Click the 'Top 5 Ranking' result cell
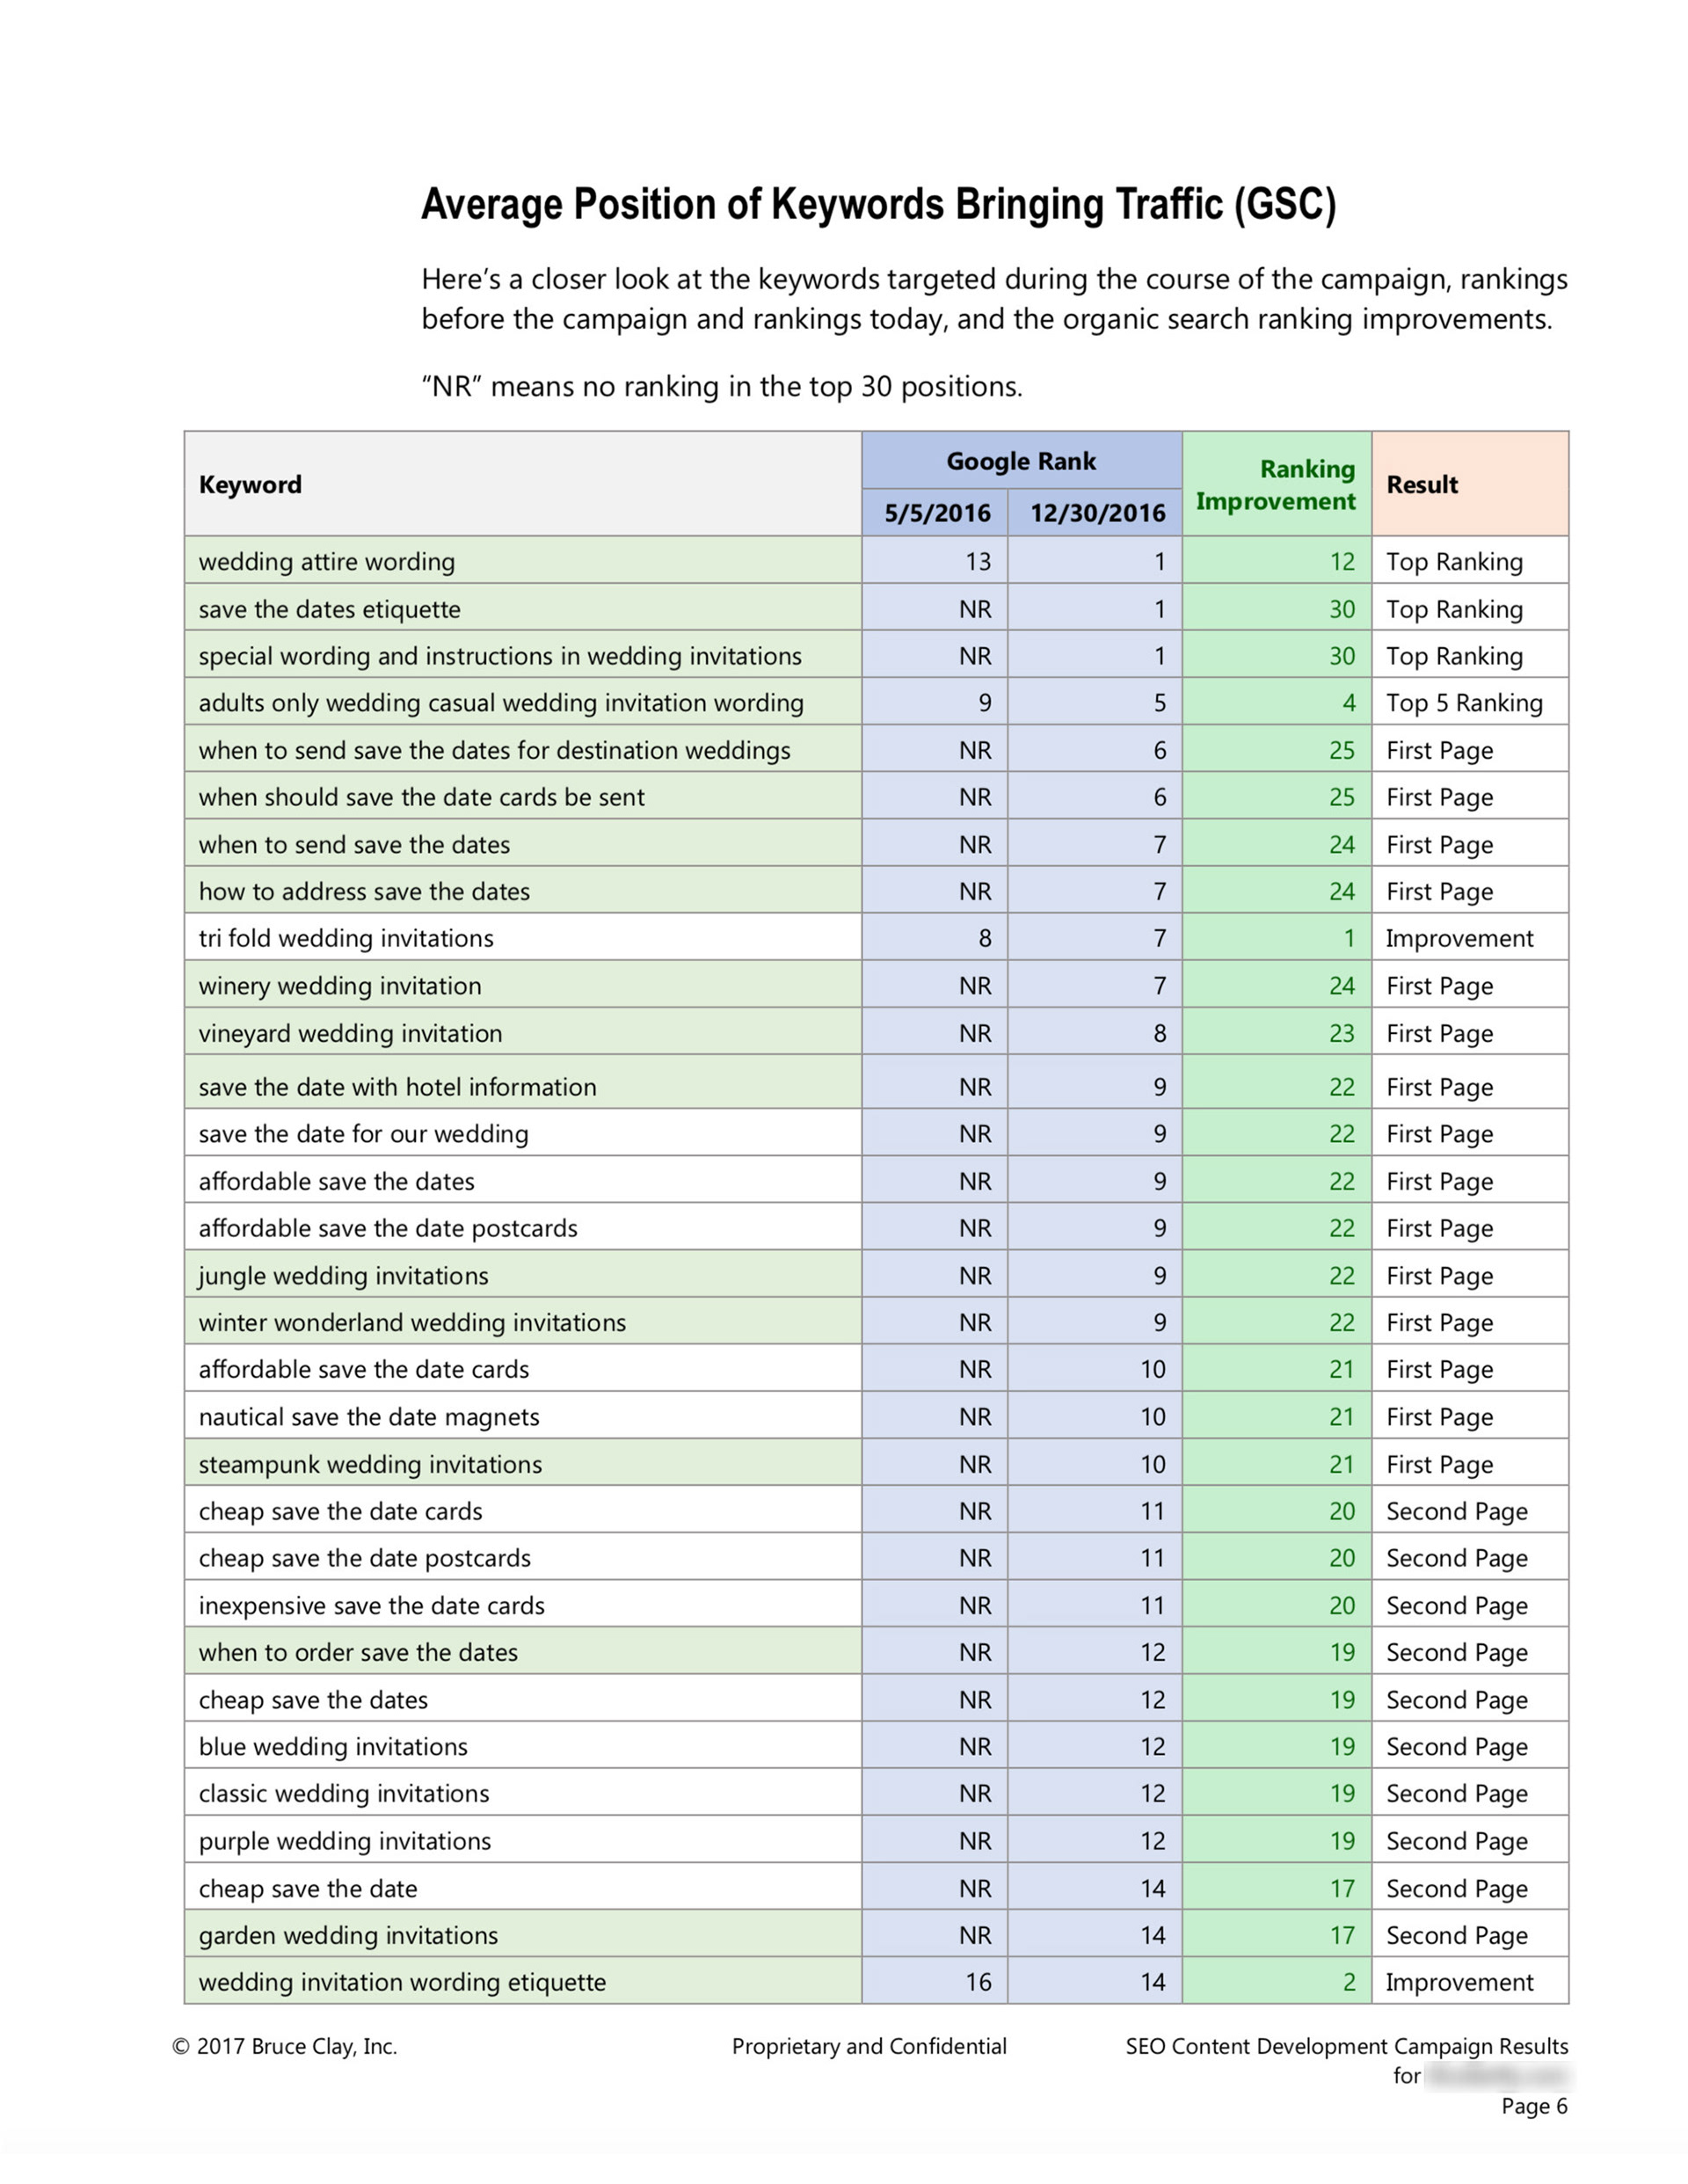Image resolution: width=1688 pixels, height=2184 pixels. [x=1463, y=703]
